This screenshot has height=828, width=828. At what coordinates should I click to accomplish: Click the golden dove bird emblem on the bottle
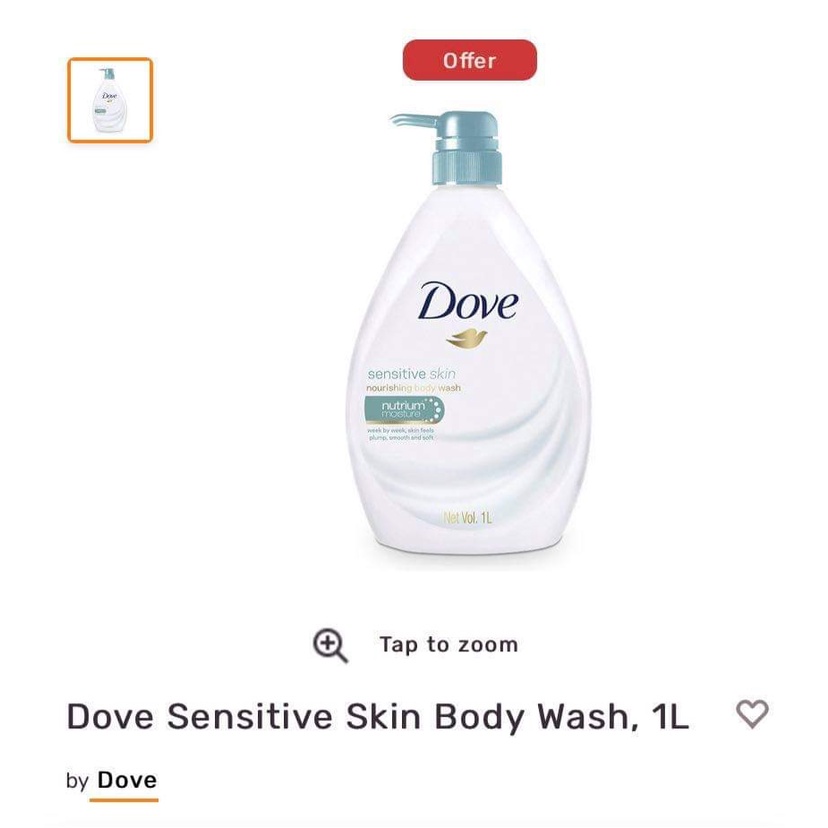466,338
